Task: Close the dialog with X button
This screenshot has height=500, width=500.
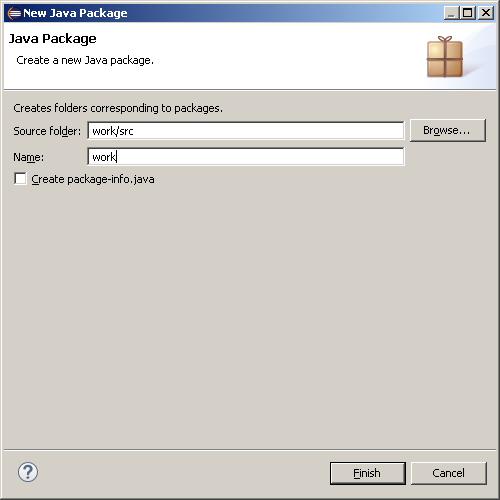Action: point(486,13)
